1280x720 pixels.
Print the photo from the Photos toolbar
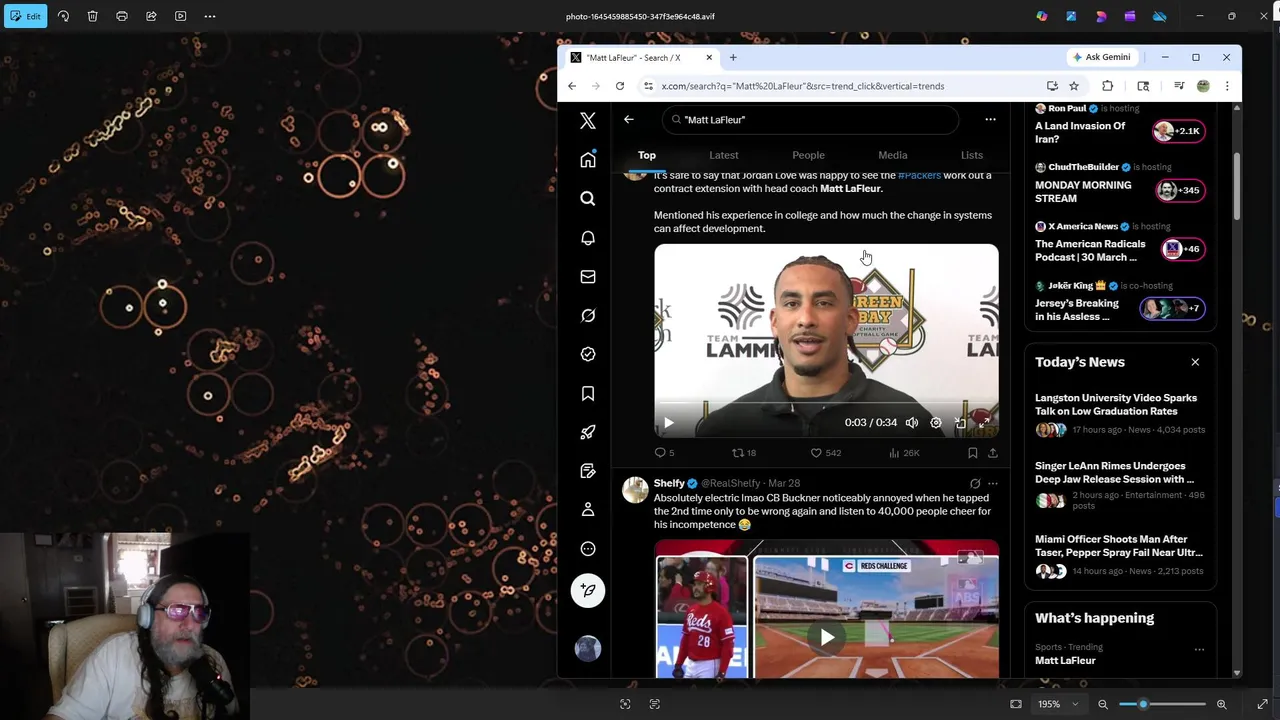pos(122,16)
